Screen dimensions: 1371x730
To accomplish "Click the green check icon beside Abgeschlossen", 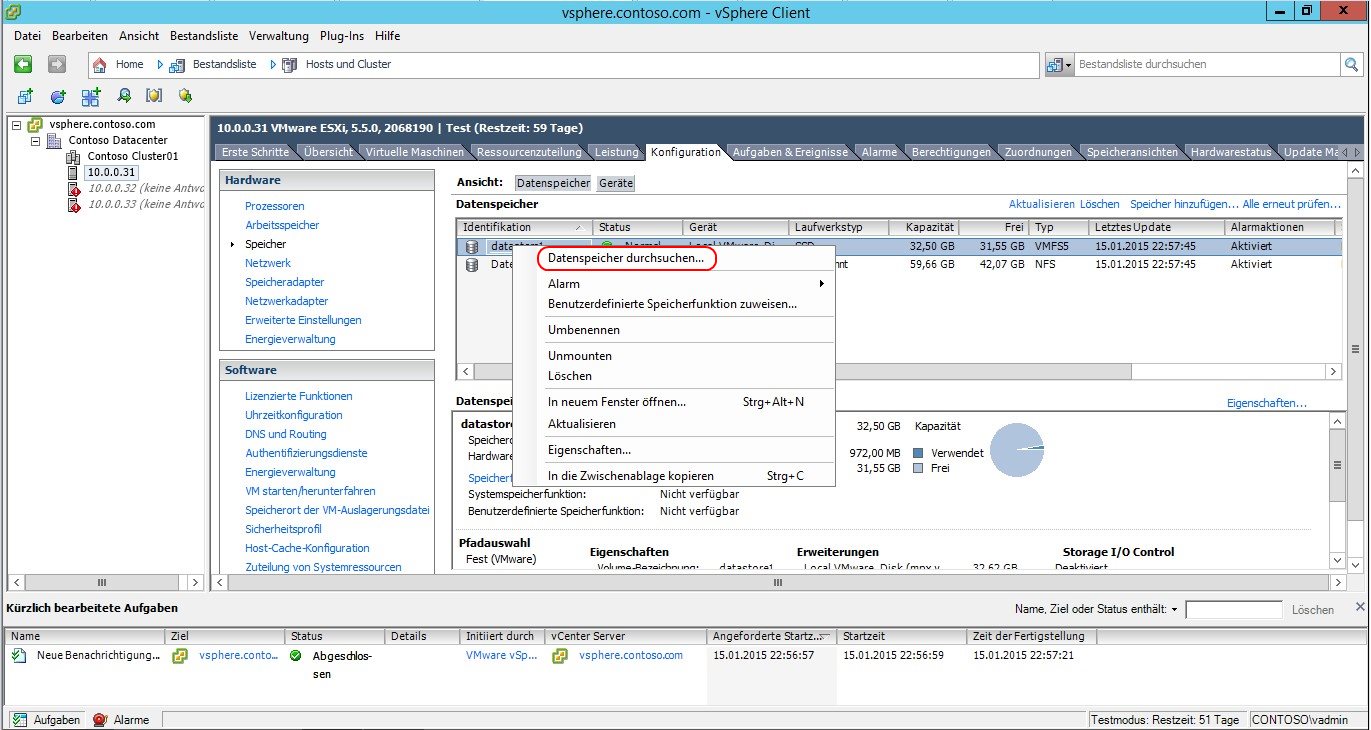I will 295,656.
